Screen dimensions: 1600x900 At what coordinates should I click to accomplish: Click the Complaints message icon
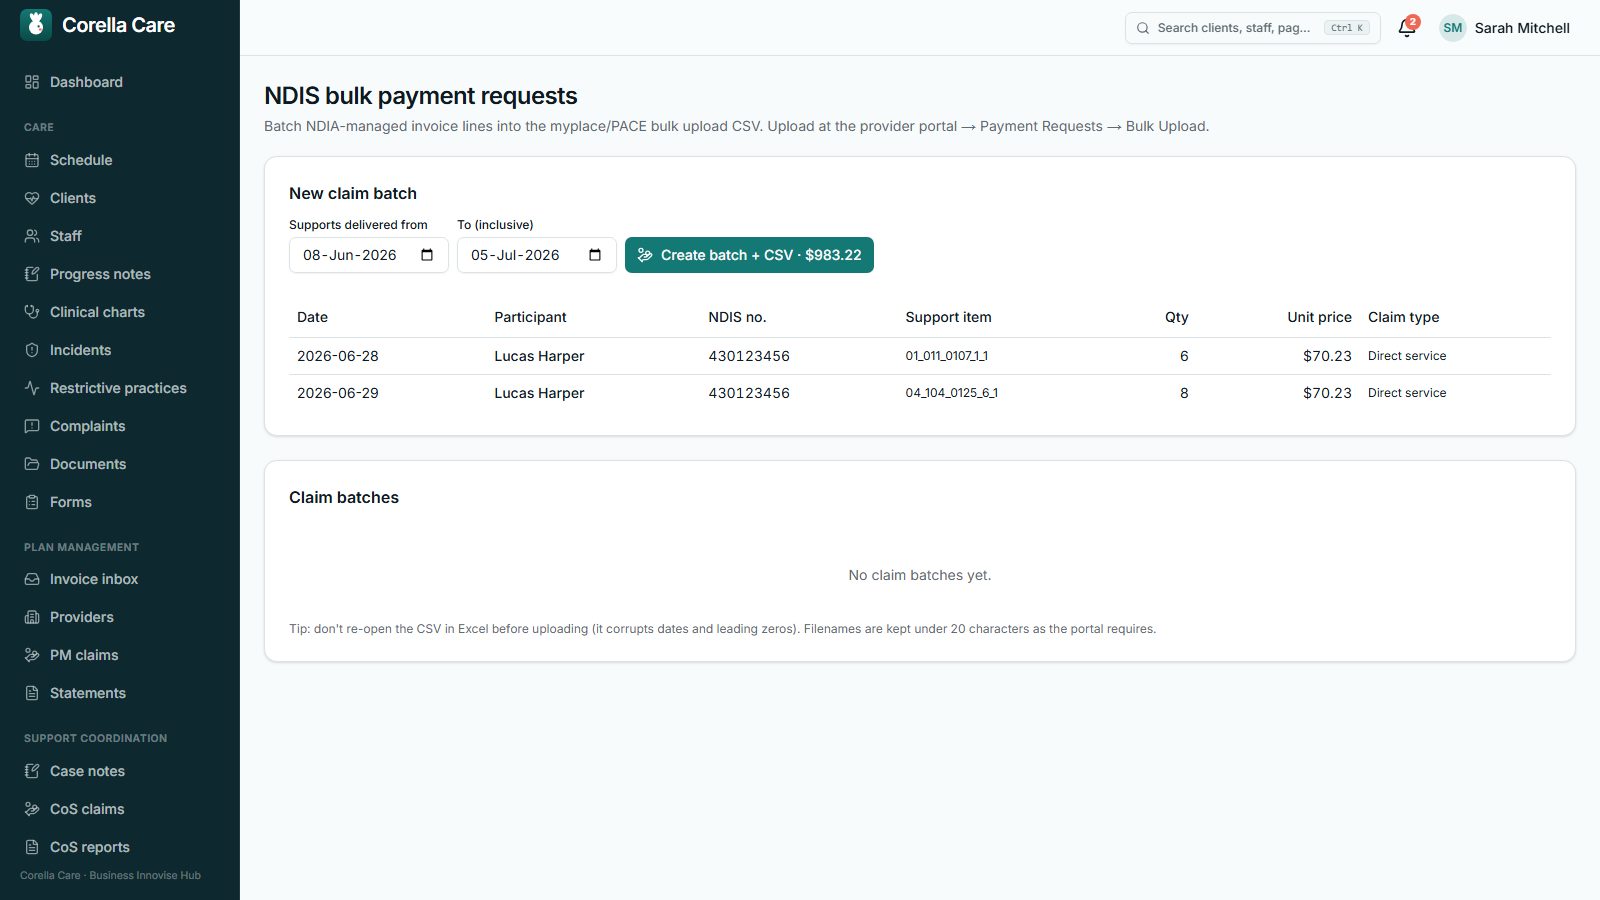[32, 426]
